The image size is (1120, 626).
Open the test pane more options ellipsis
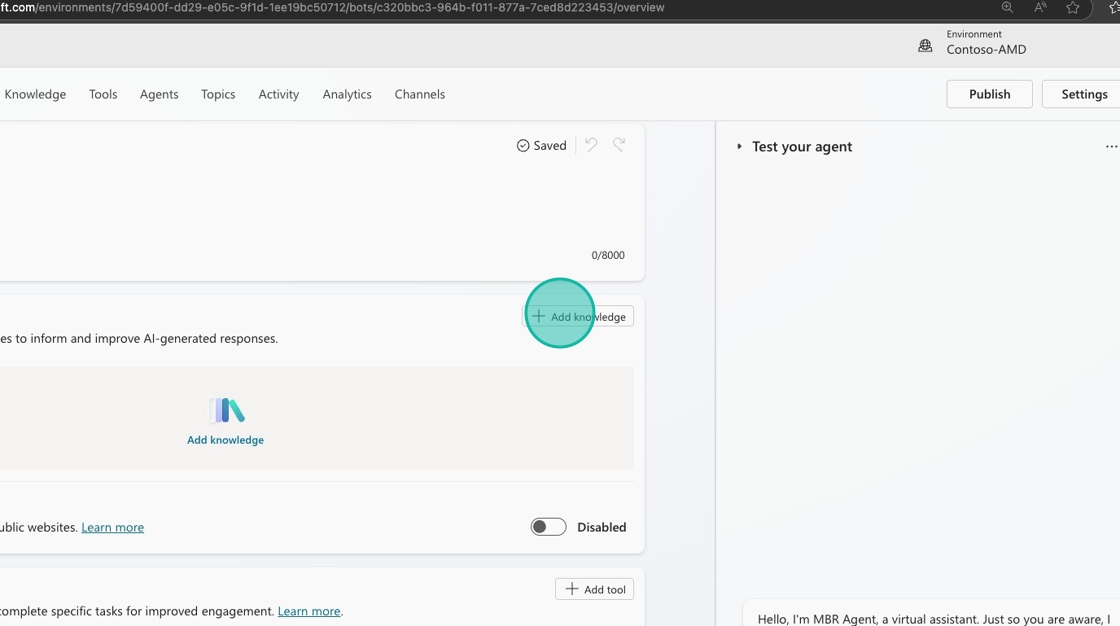click(1110, 147)
